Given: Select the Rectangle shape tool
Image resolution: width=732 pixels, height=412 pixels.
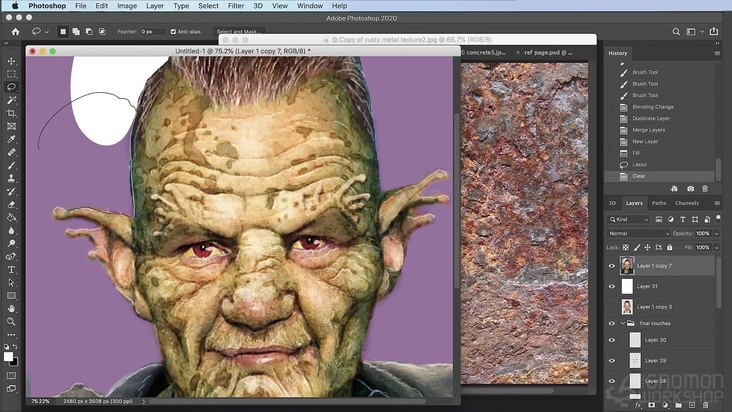Looking at the screenshot, I should tap(11, 296).
